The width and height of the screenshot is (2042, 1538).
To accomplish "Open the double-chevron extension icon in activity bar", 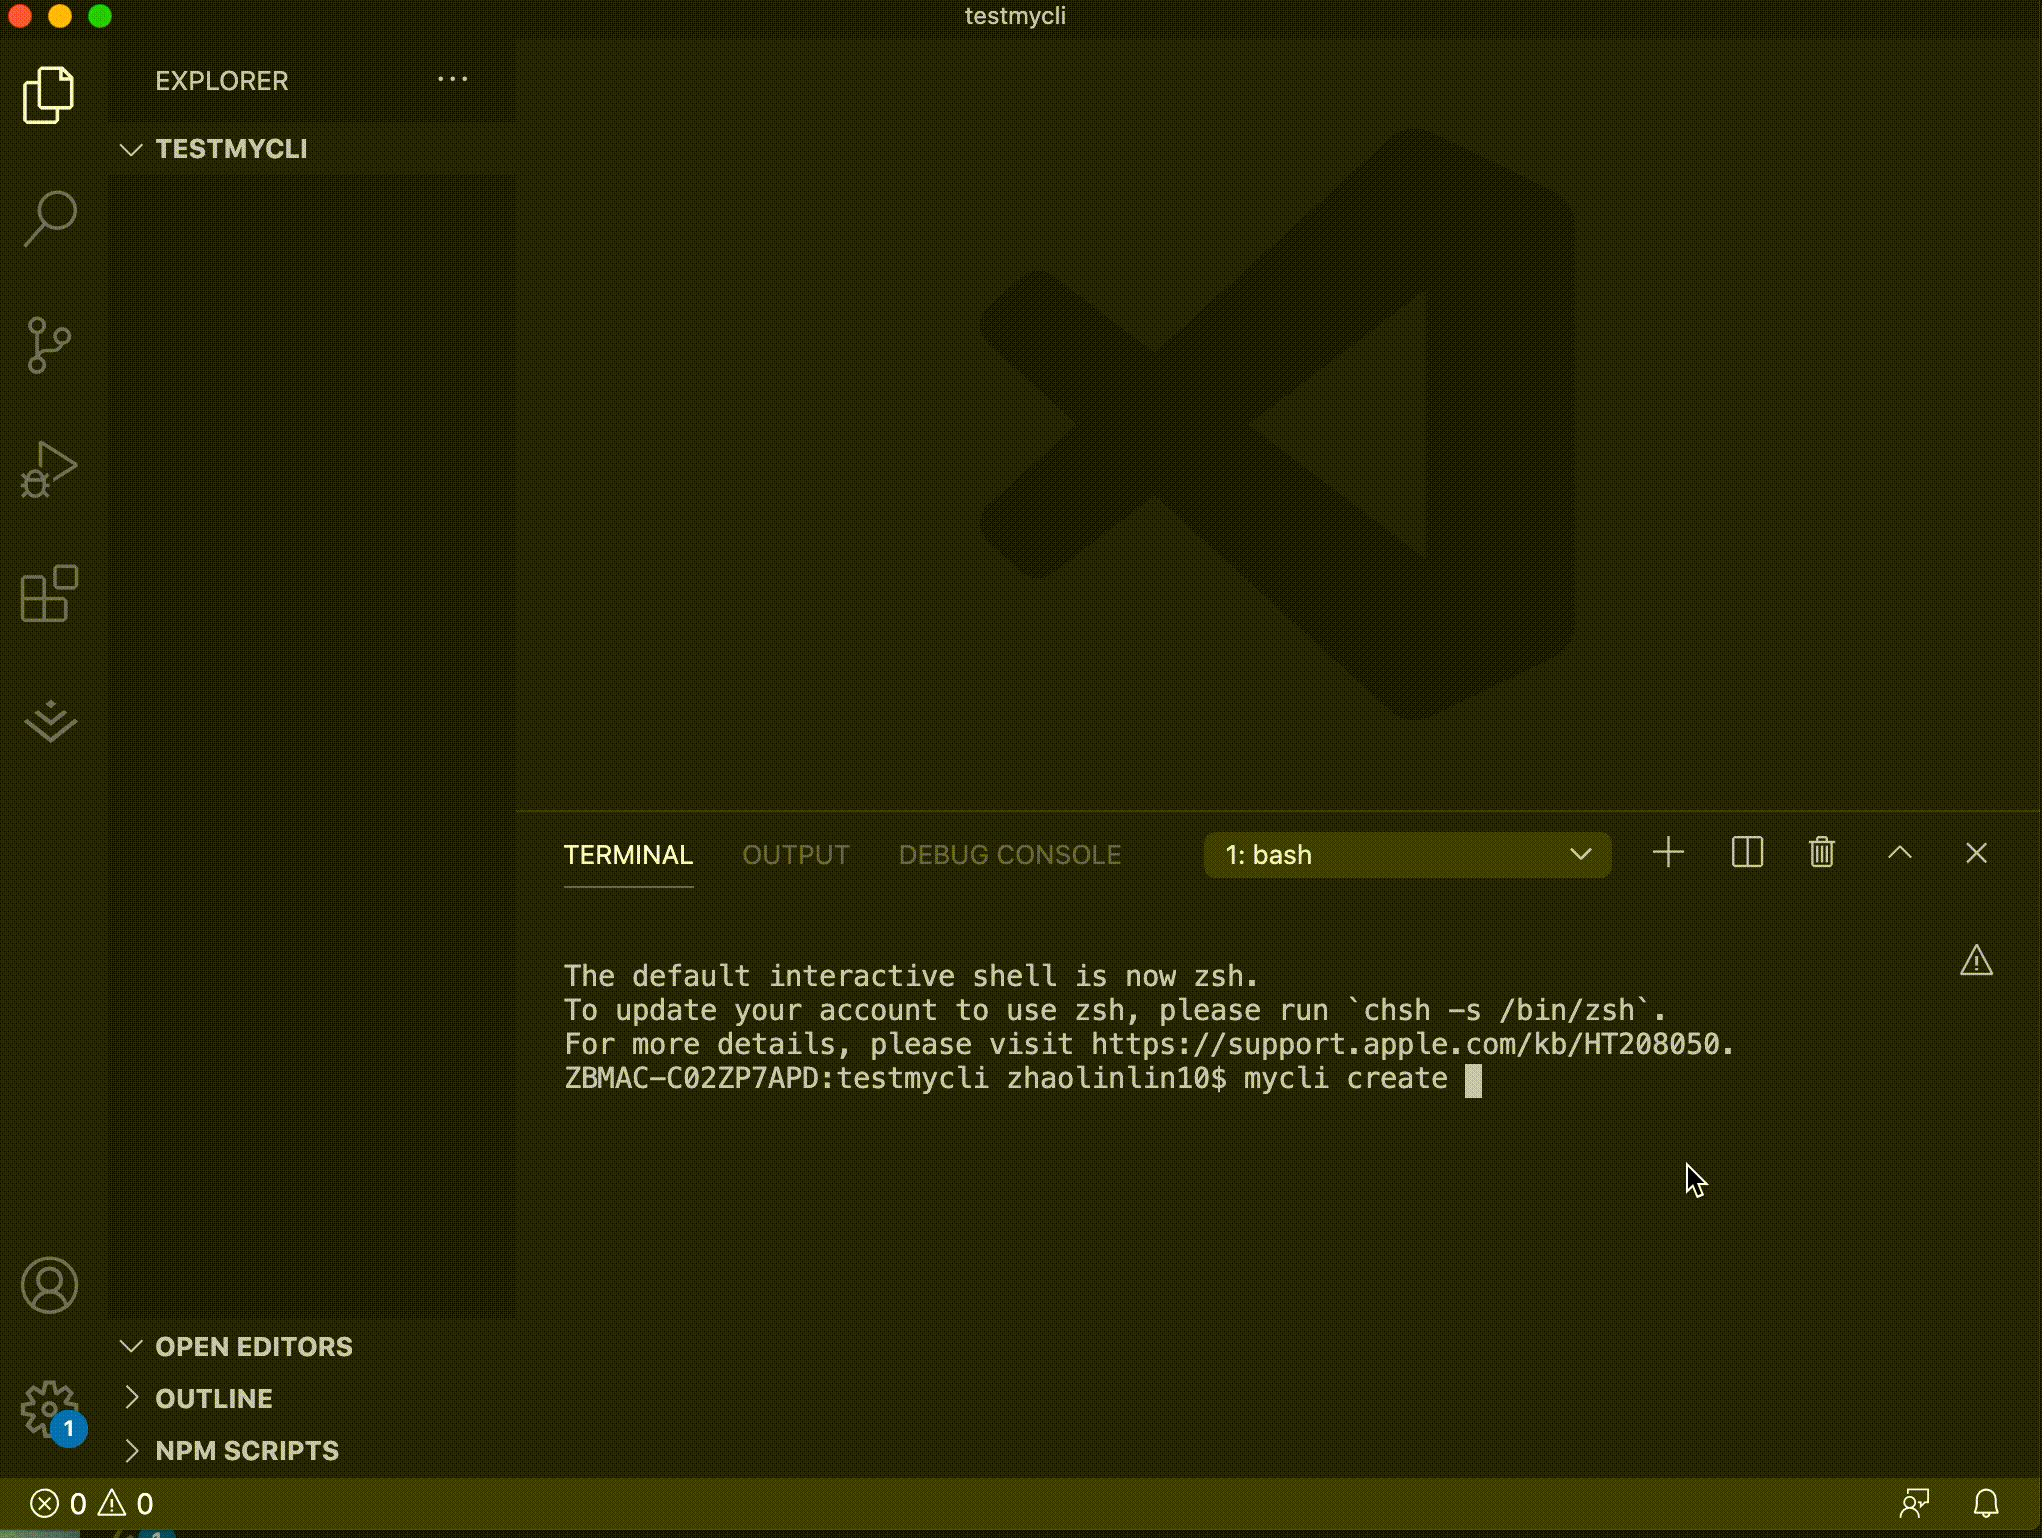I will [x=49, y=721].
